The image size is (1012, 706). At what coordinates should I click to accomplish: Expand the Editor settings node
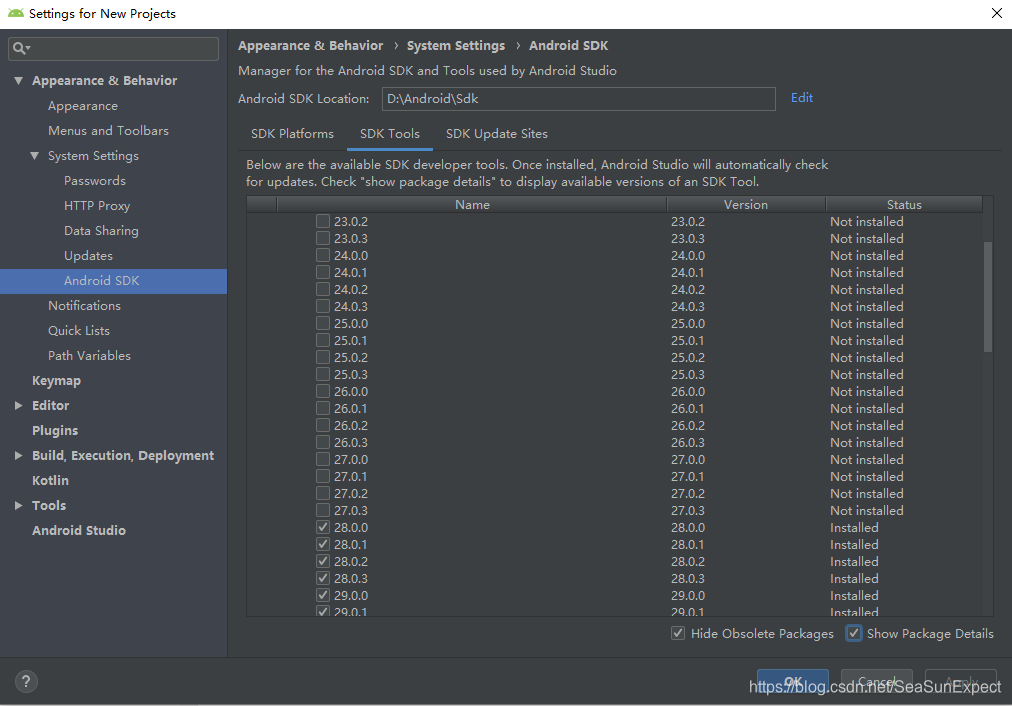(19, 405)
